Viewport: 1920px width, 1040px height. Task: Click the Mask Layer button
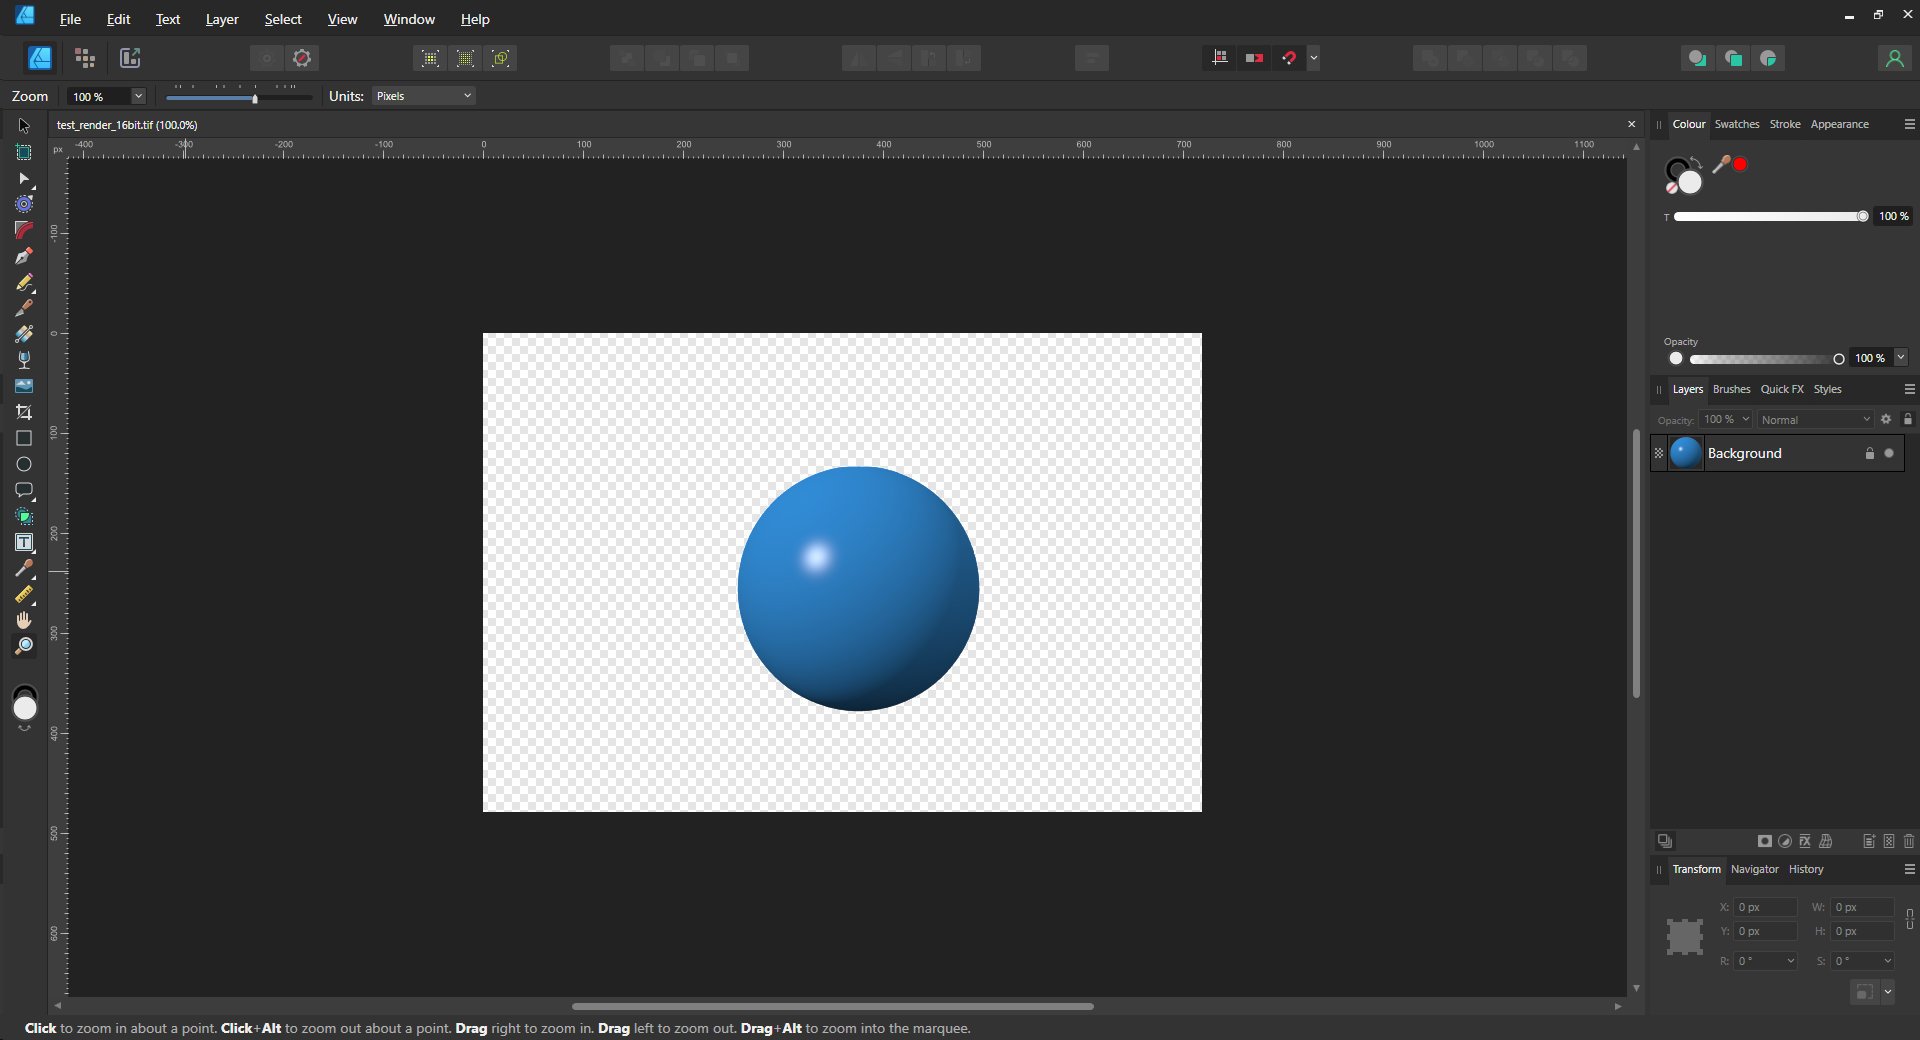[x=1765, y=841]
